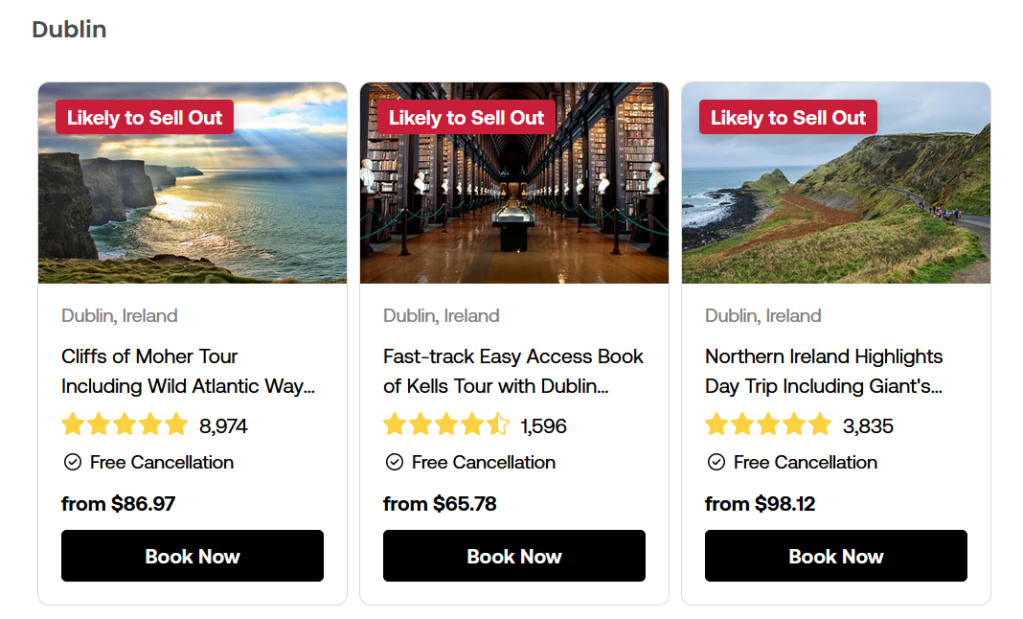This screenshot has height=619, width=1023.
Task: Click Free Cancellation checkmark on Northern Ireland card
Action: click(716, 462)
